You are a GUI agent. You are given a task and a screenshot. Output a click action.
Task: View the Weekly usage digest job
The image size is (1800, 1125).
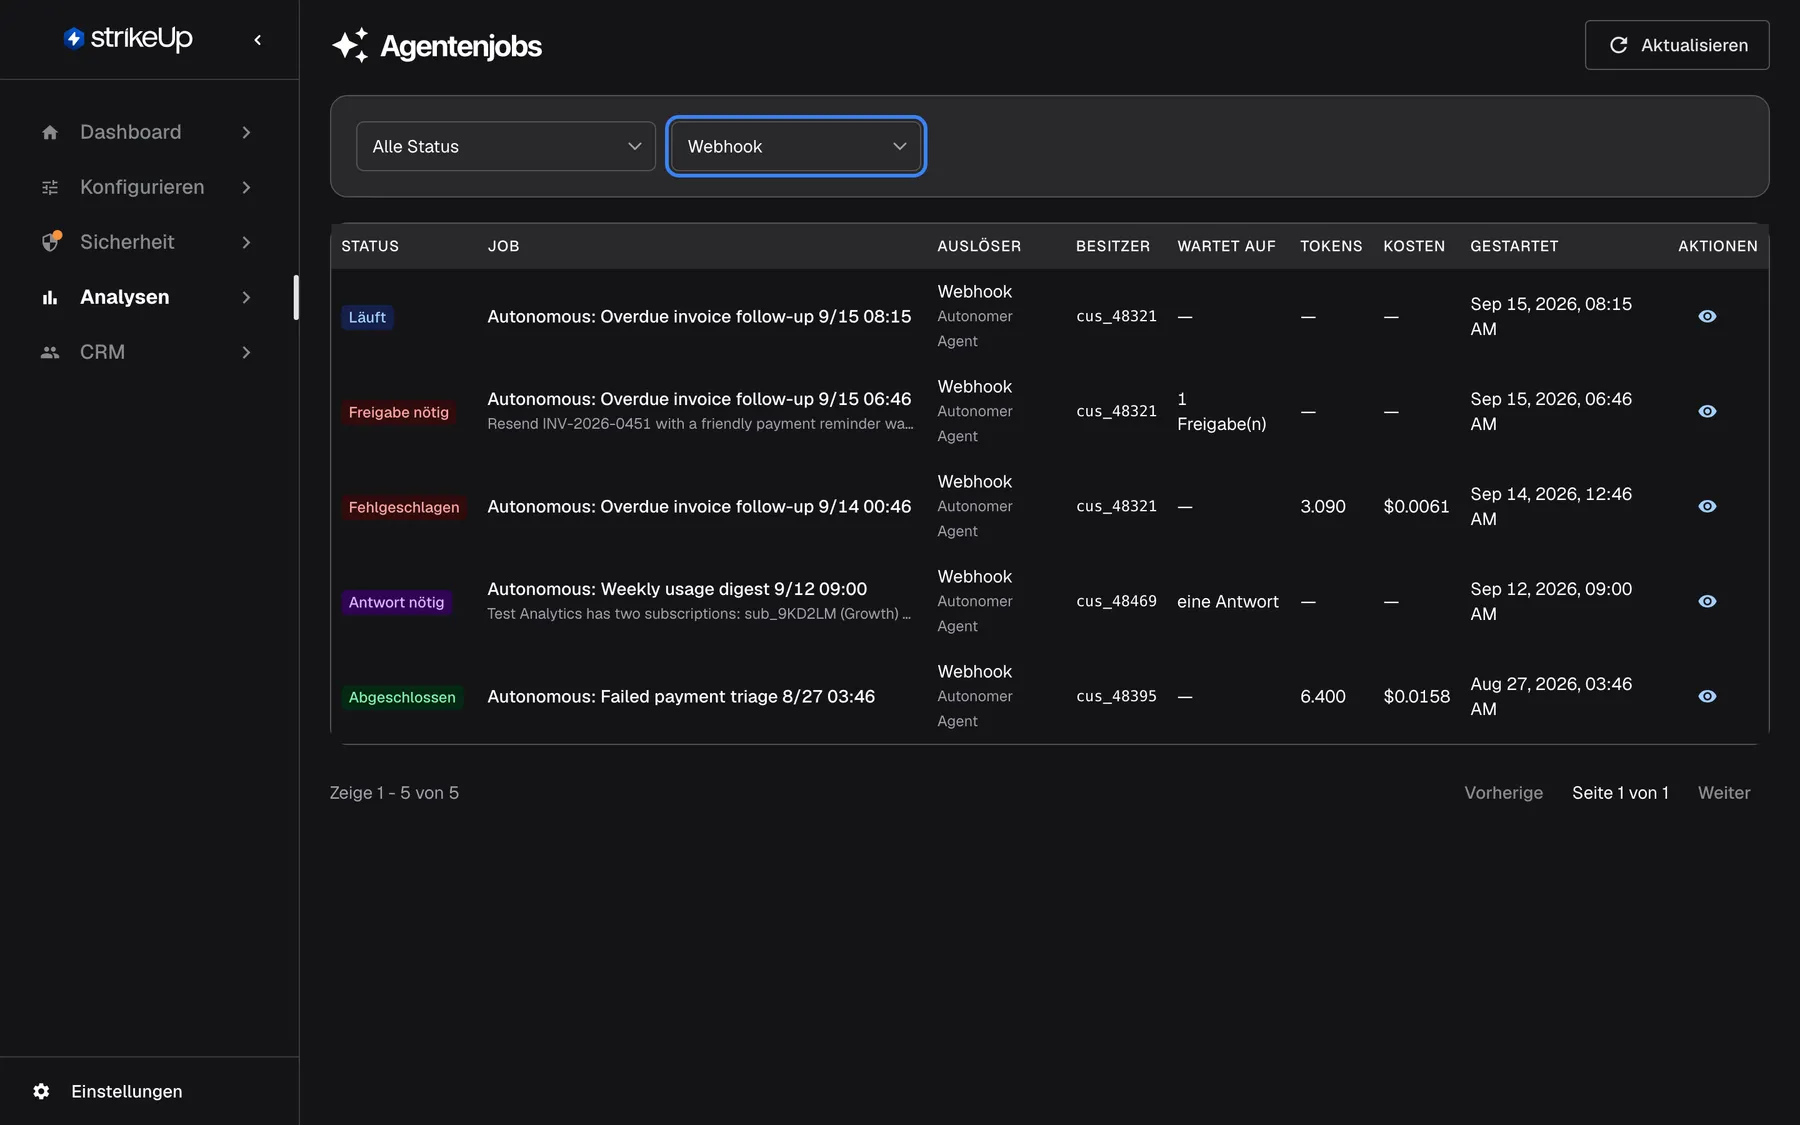1707,601
